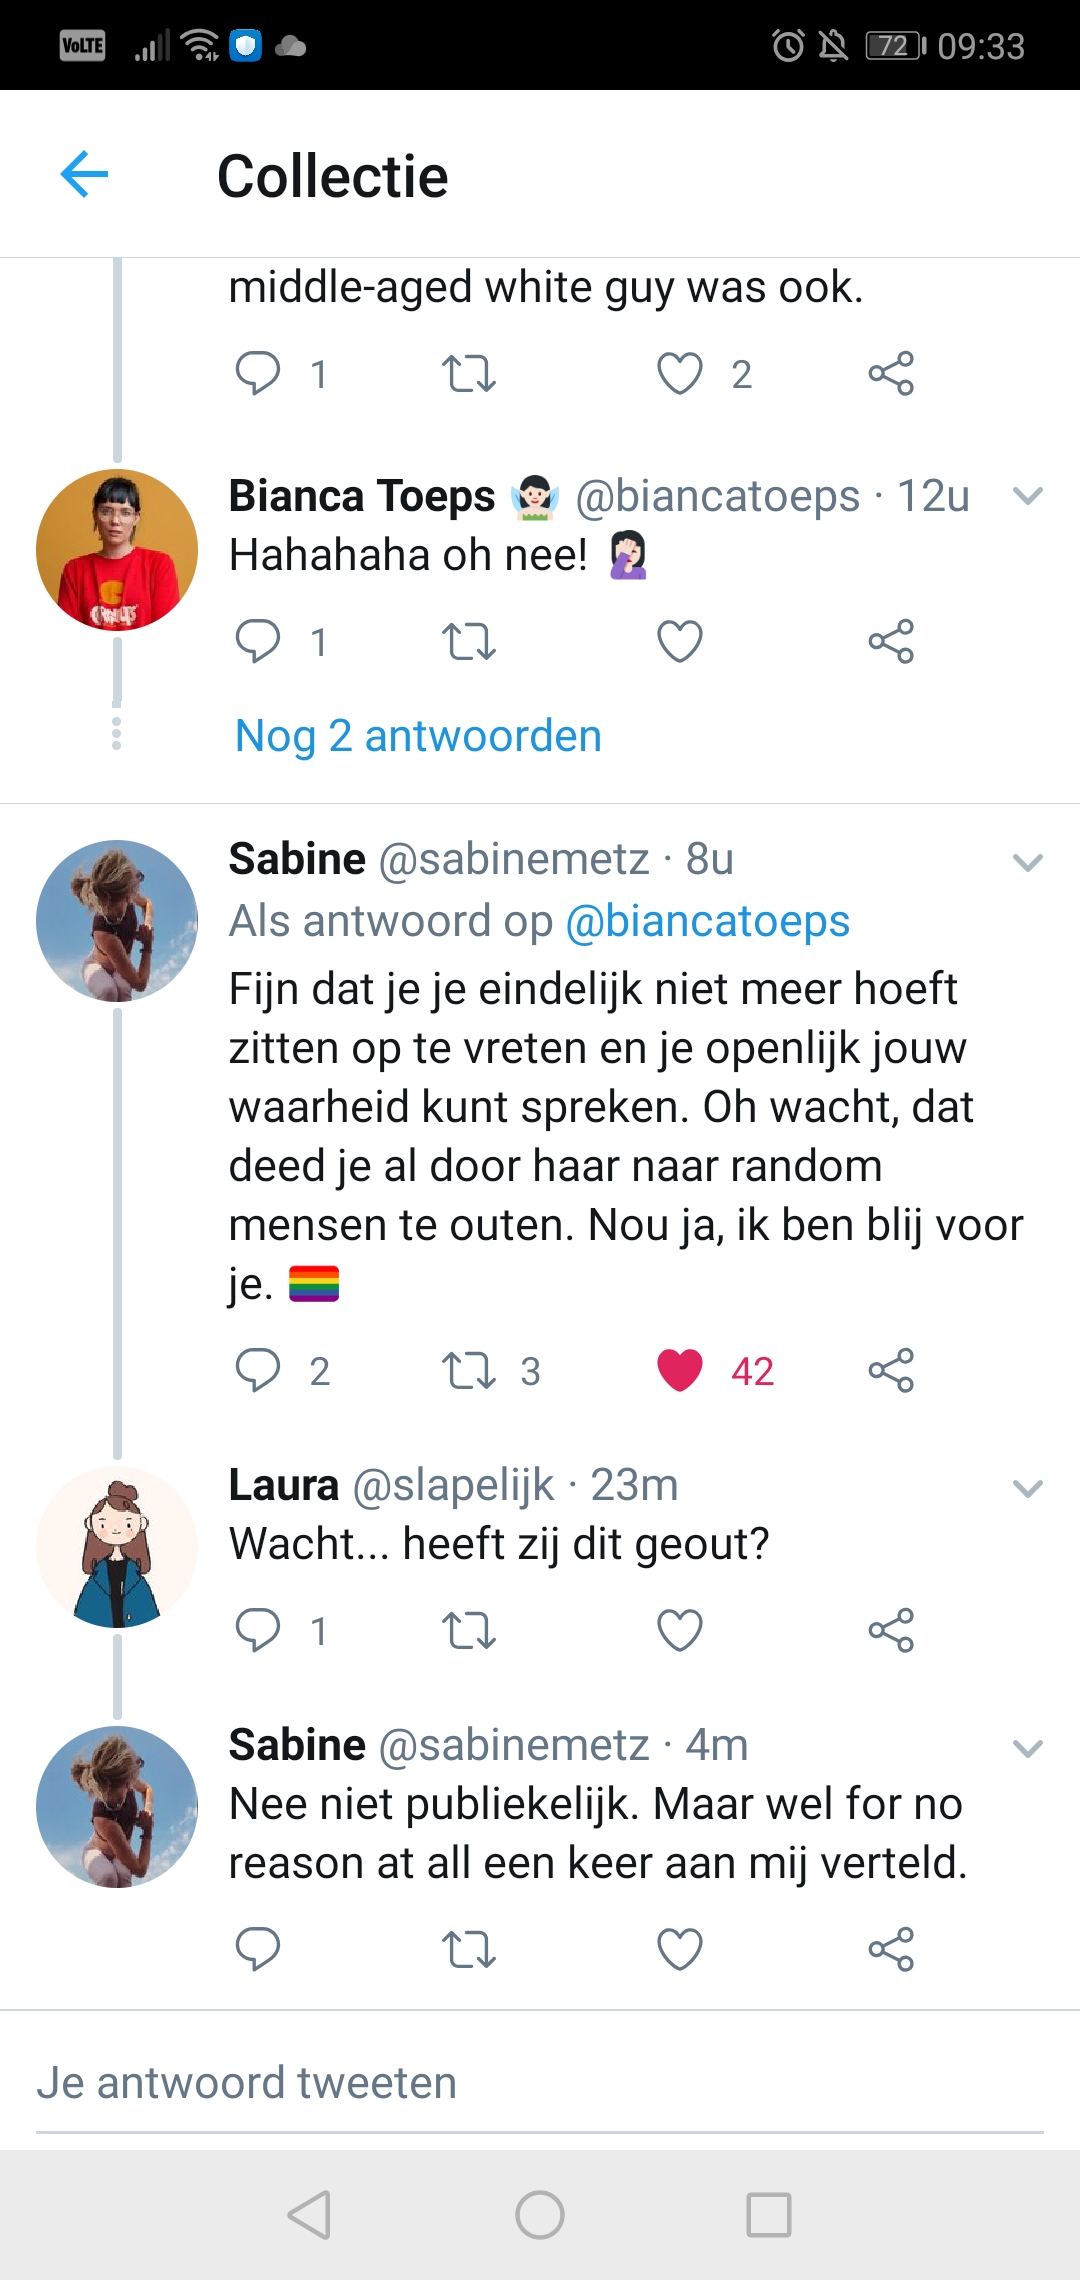1080x2280 pixels.
Task: Expand 'Nog 2 antwoorden' replies
Action: click(418, 736)
